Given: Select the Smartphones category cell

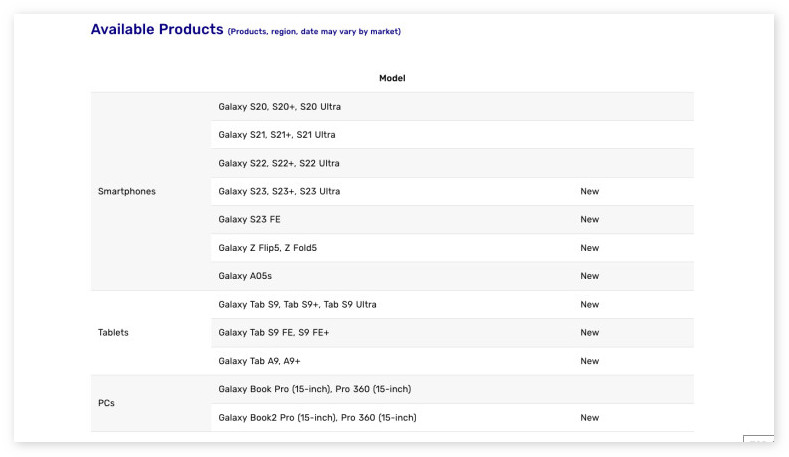Looking at the screenshot, I should pos(127,191).
